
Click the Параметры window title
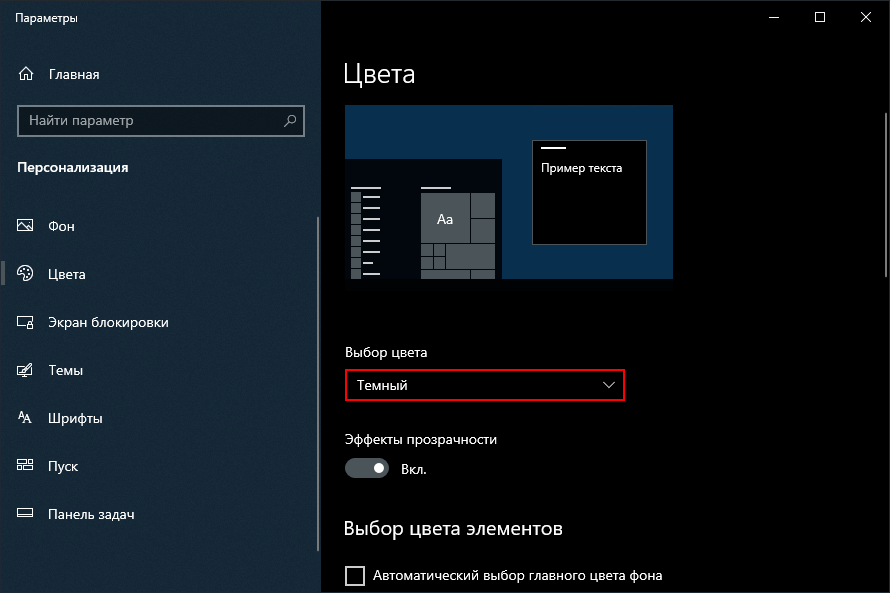point(46,18)
